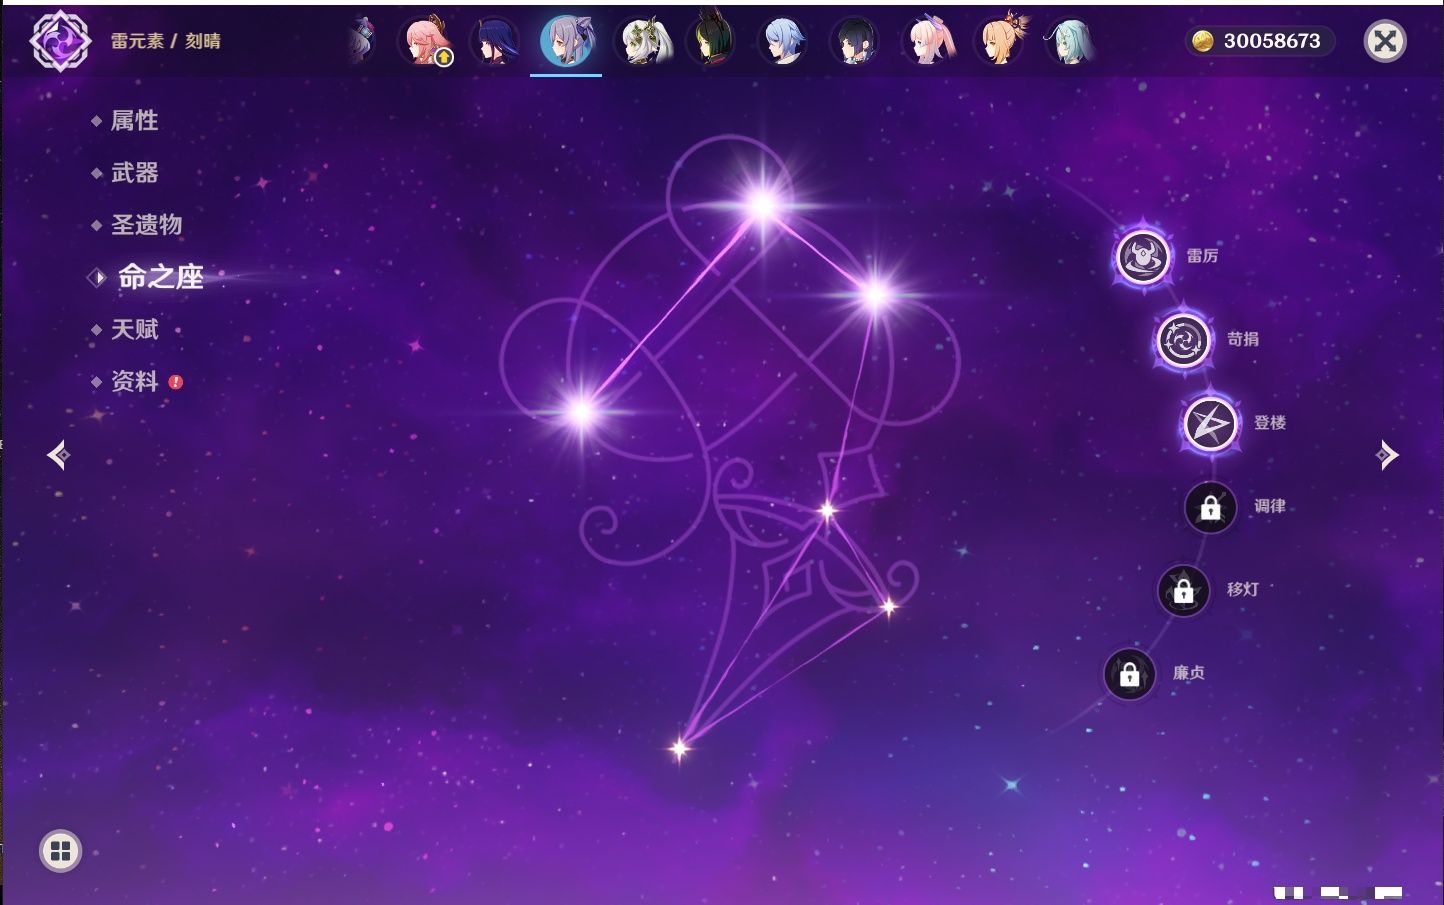Select the Tighnari avatar with black ears
1444x905 pixels.
(711, 39)
